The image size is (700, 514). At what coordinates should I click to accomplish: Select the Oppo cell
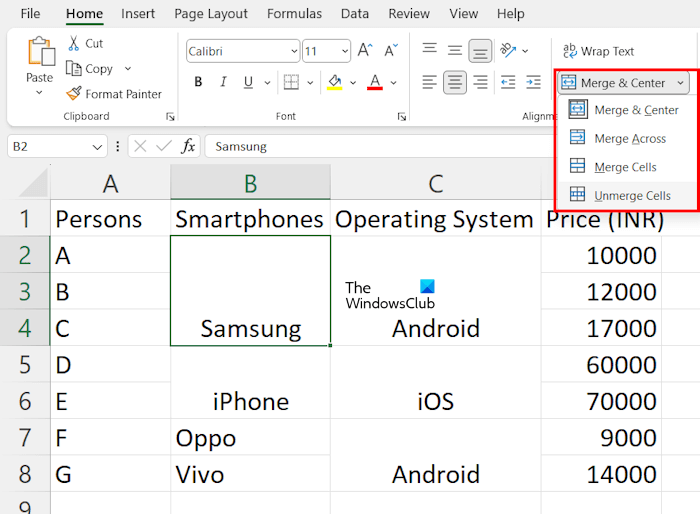click(x=250, y=437)
